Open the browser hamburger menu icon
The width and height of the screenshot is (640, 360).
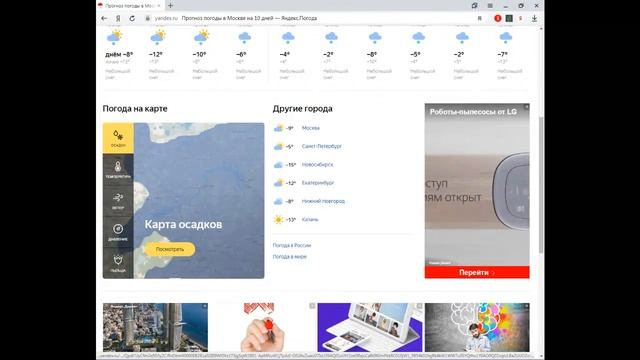[x=490, y=6]
